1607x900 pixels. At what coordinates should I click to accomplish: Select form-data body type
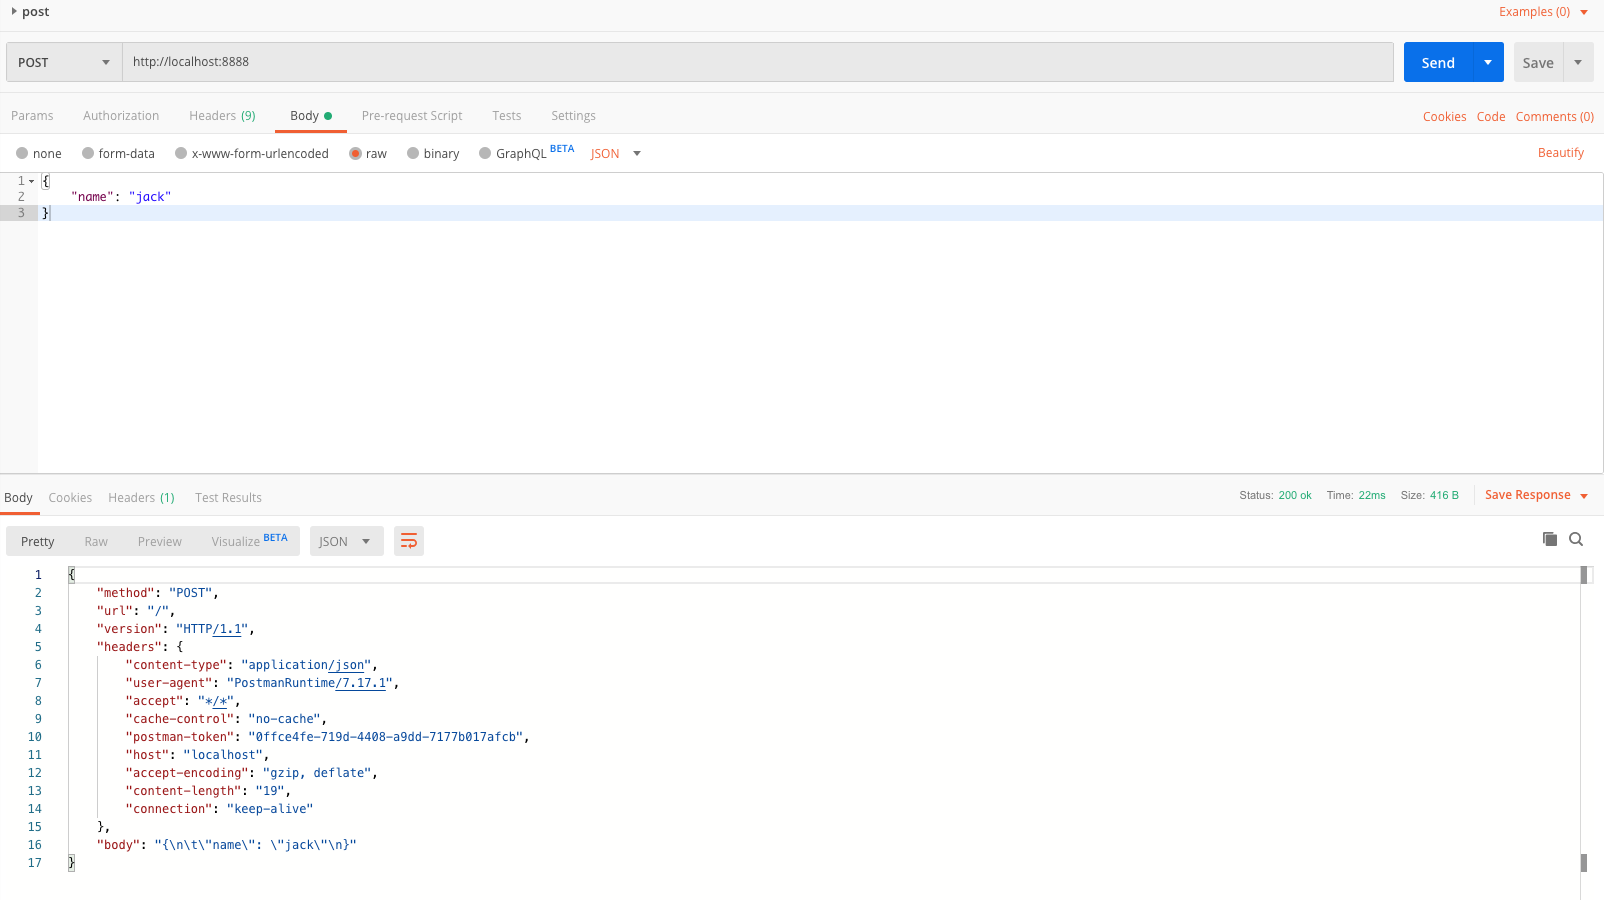click(118, 153)
